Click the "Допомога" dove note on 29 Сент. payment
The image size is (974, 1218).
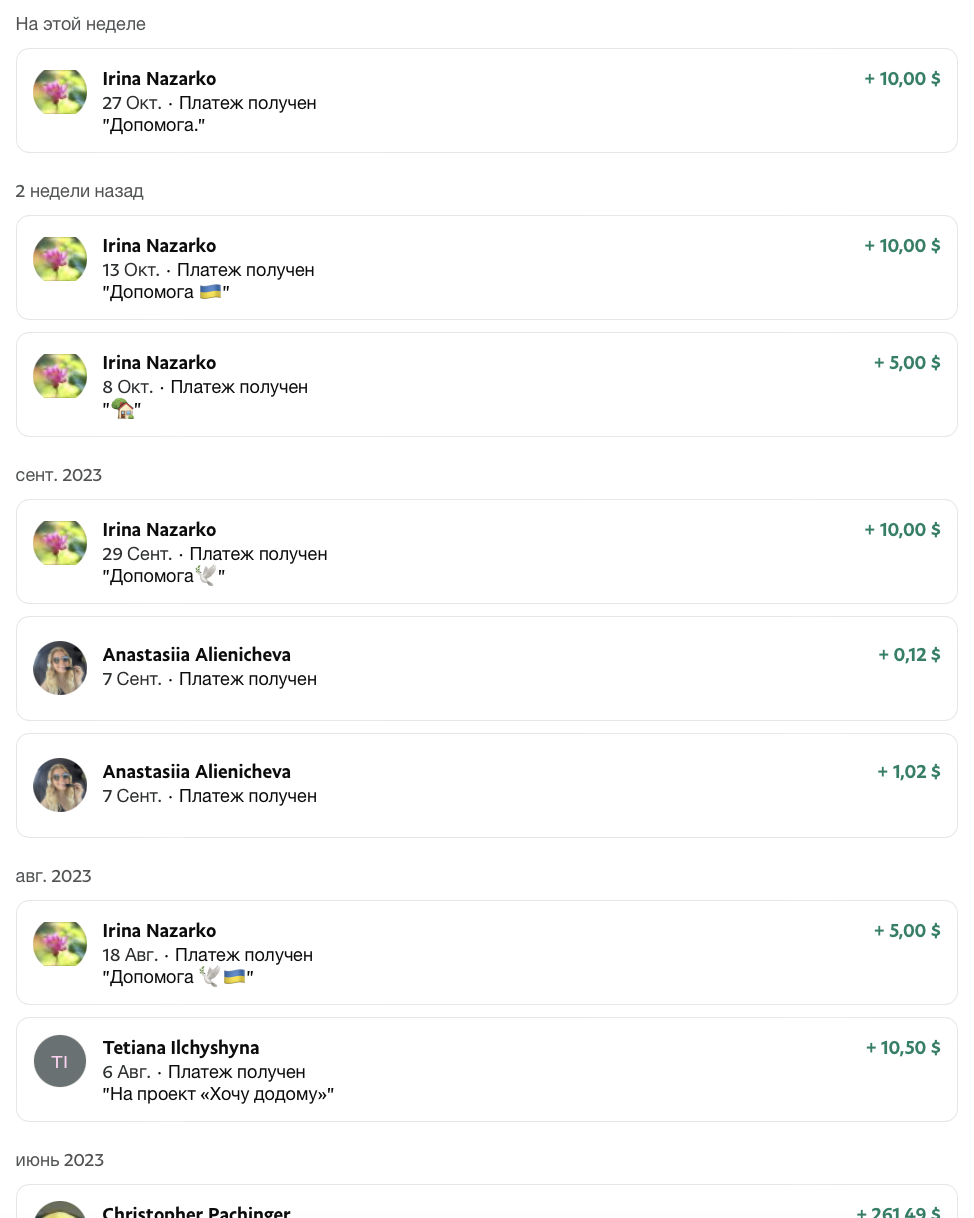tap(164, 576)
